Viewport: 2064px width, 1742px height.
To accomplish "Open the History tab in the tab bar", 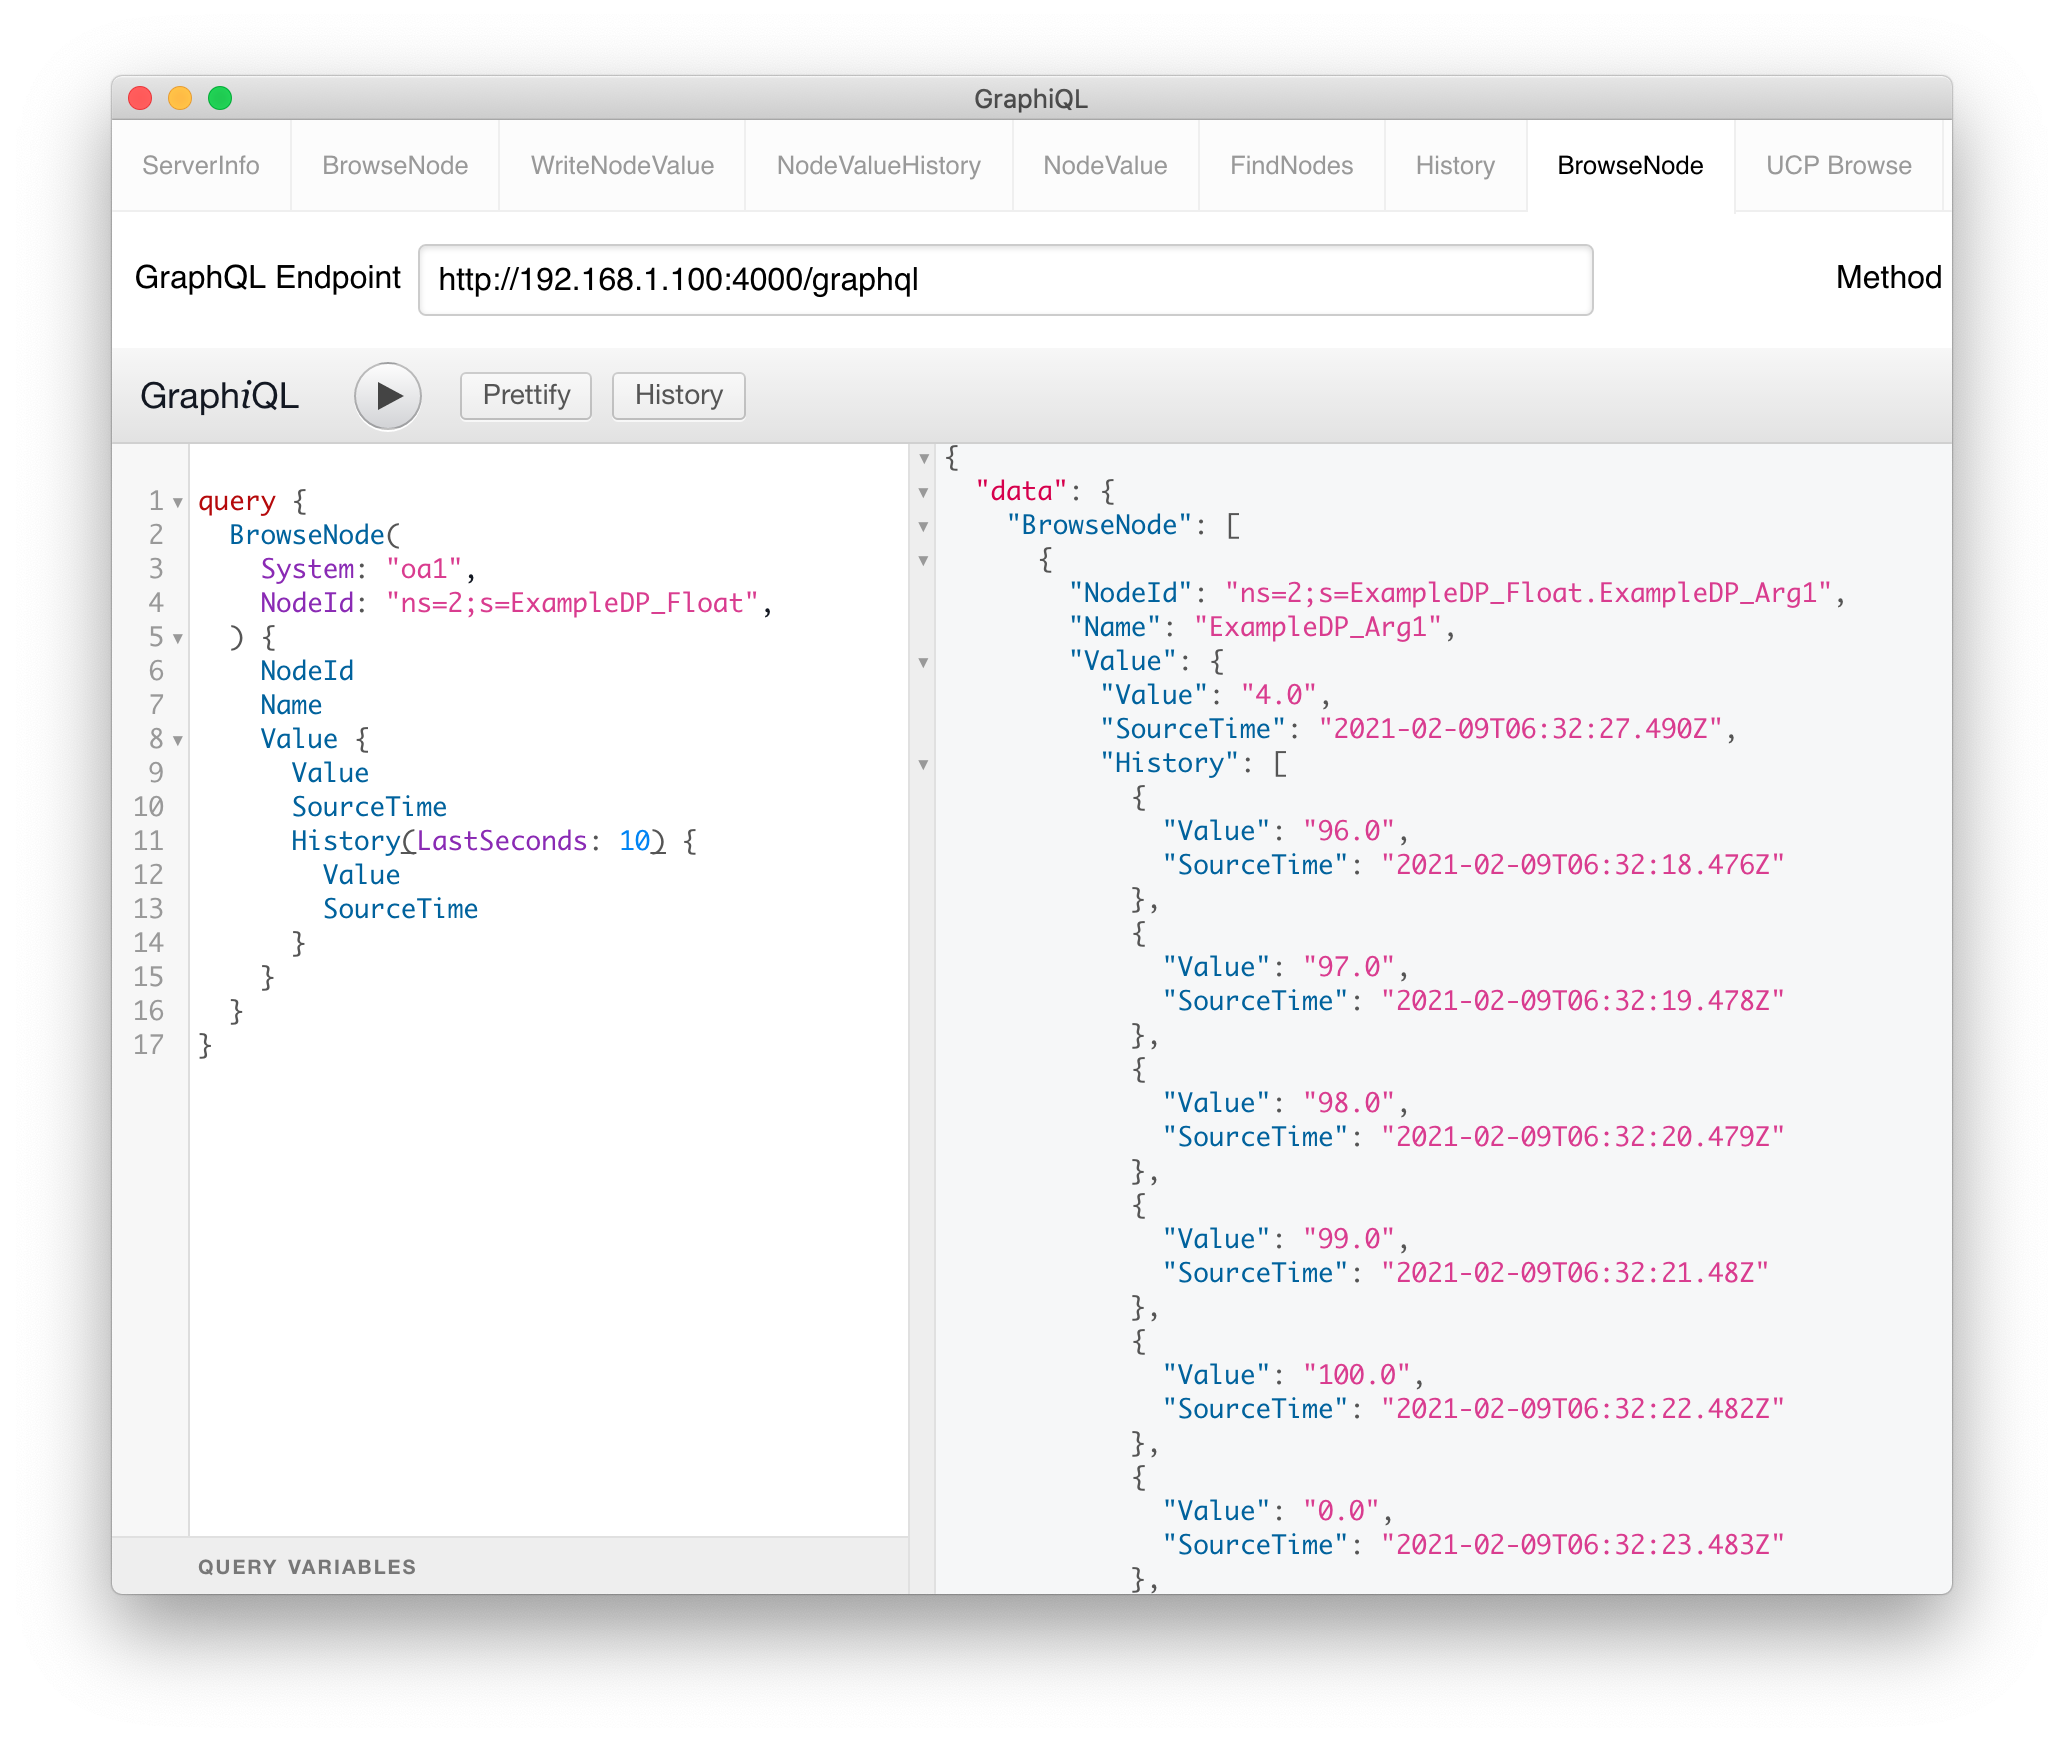I will click(x=1455, y=166).
